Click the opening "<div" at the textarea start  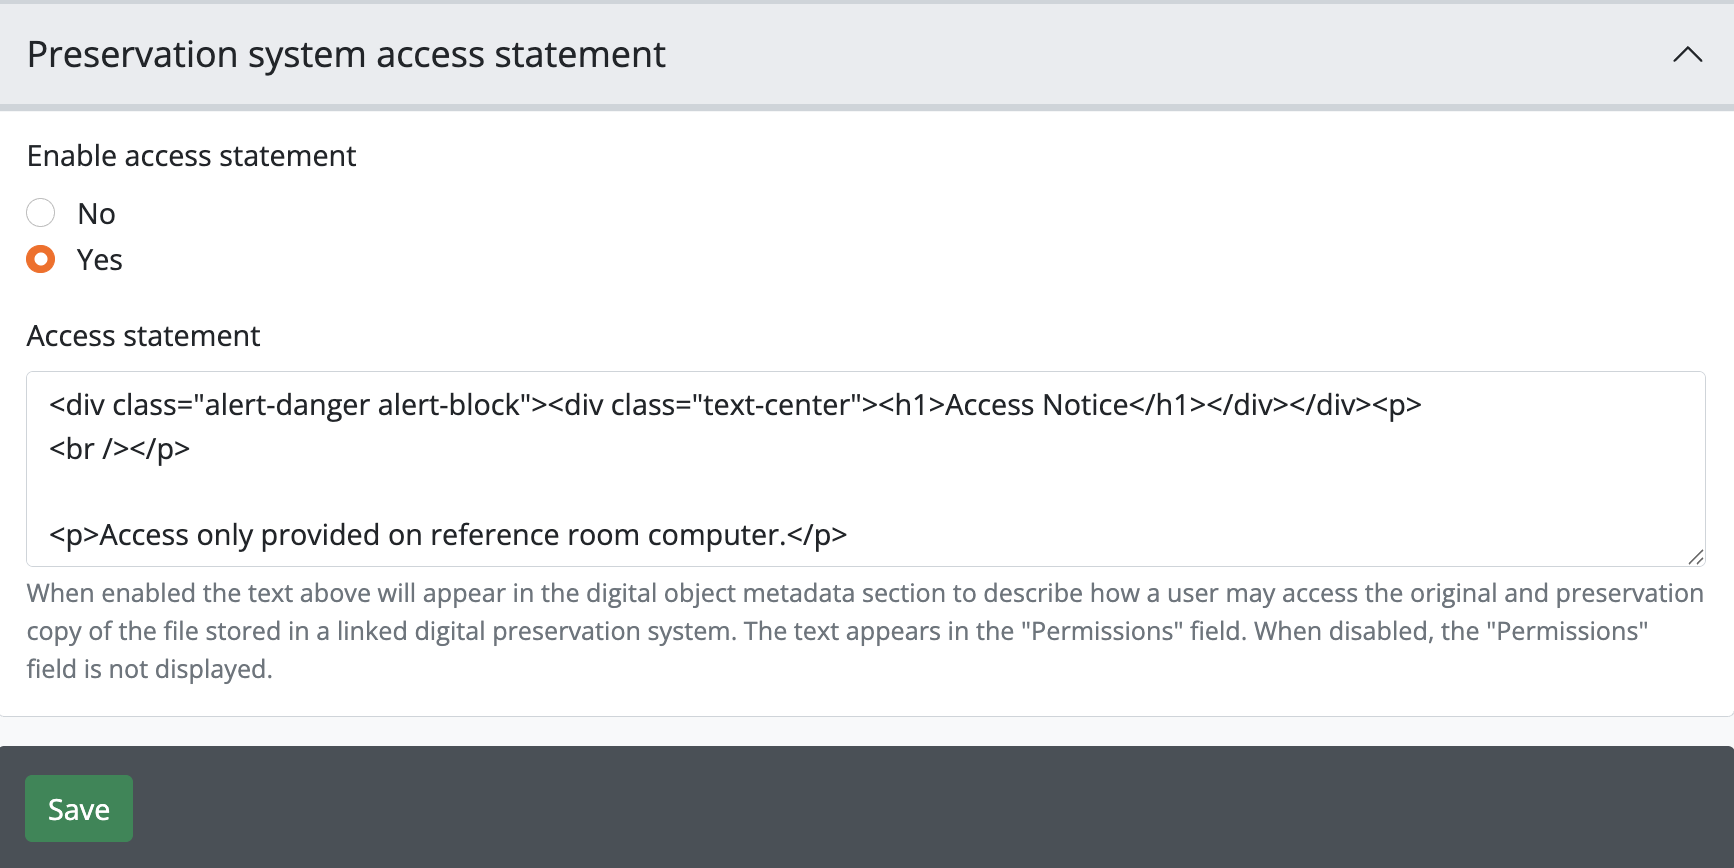pyautogui.click(x=77, y=405)
